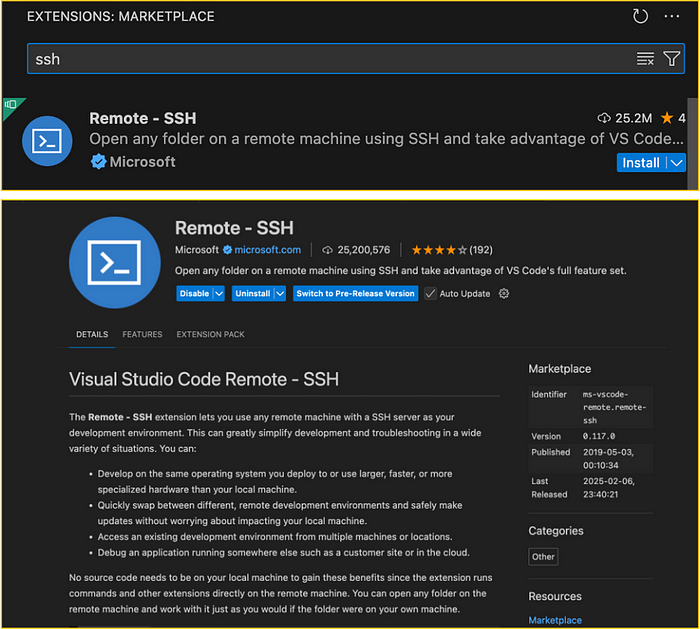Viewport: 700px width, 629px height.
Task: Open the extension search filter funnel
Action: pos(671,59)
